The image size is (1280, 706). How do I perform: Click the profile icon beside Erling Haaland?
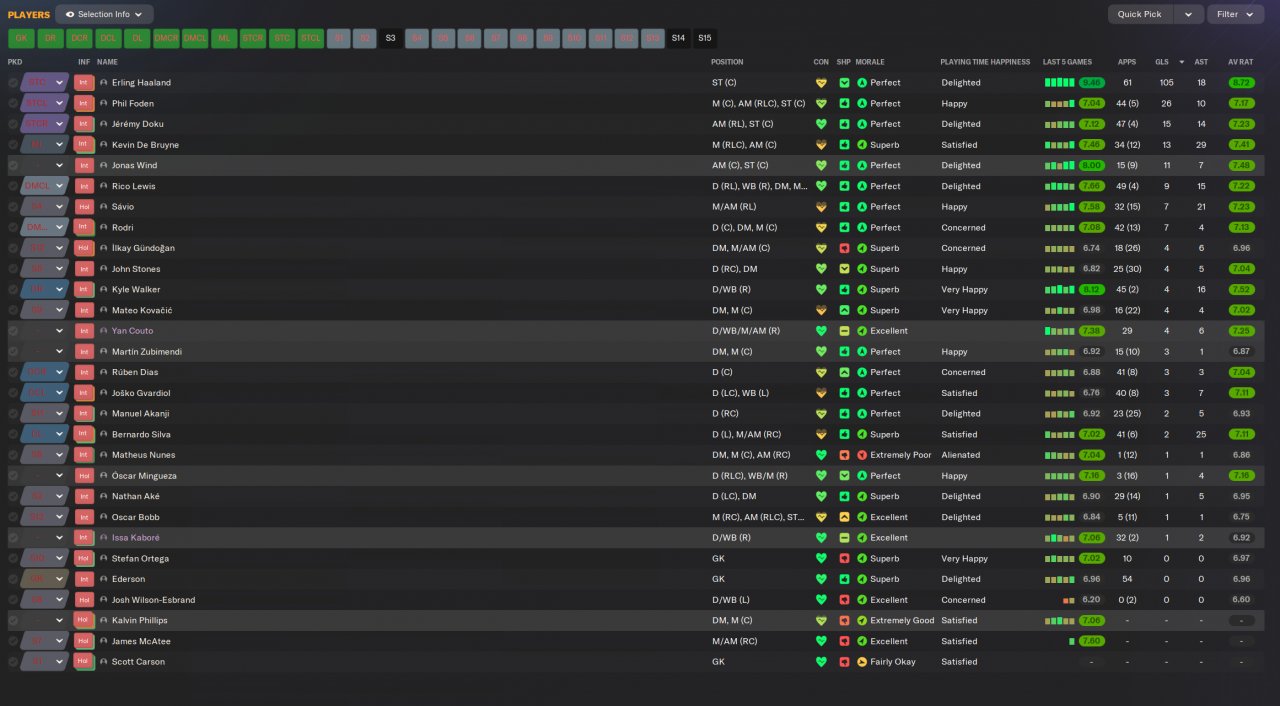coord(104,83)
